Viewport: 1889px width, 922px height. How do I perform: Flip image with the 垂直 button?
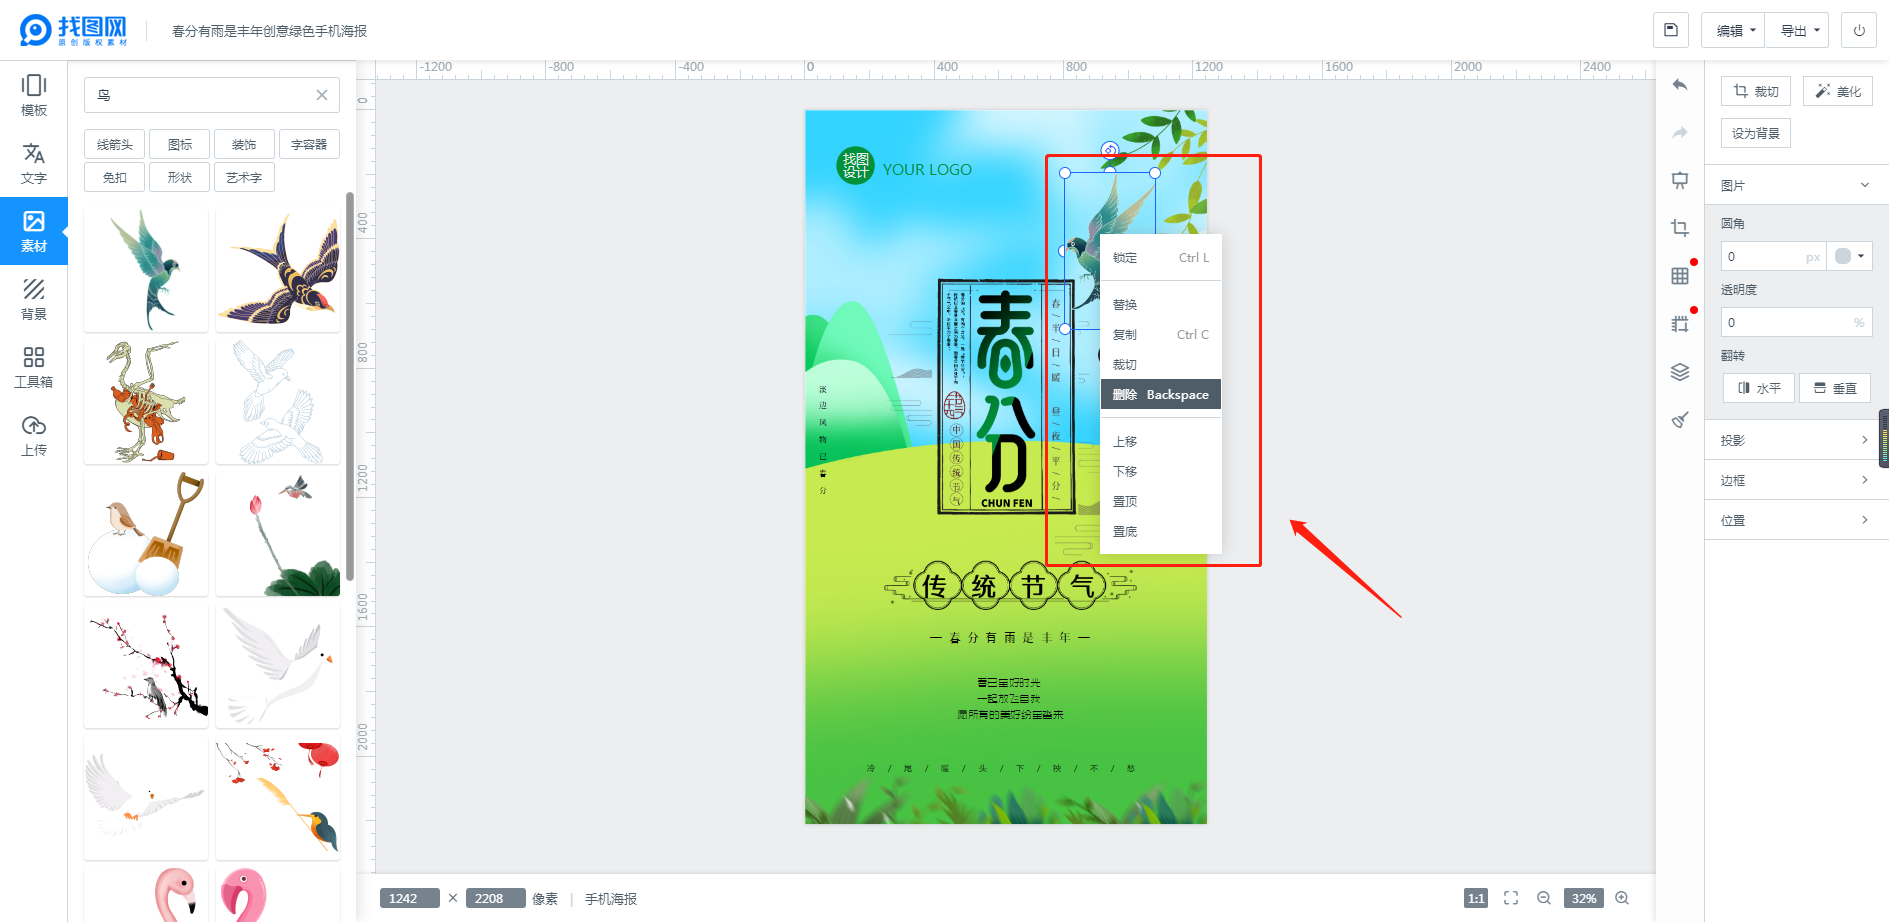click(x=1835, y=388)
